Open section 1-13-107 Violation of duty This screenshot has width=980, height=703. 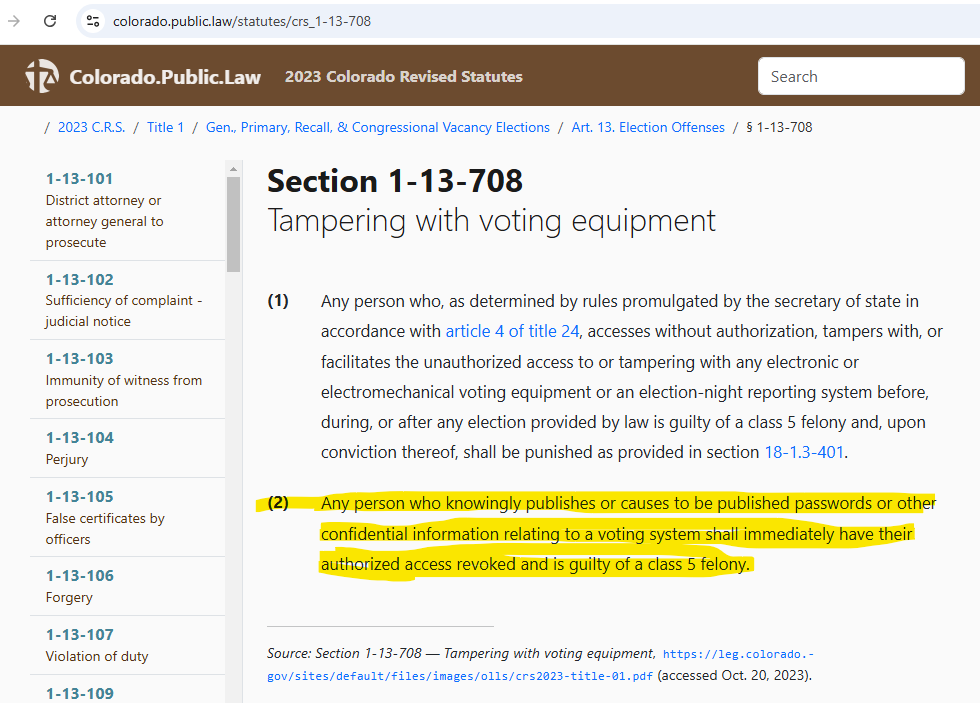point(79,635)
